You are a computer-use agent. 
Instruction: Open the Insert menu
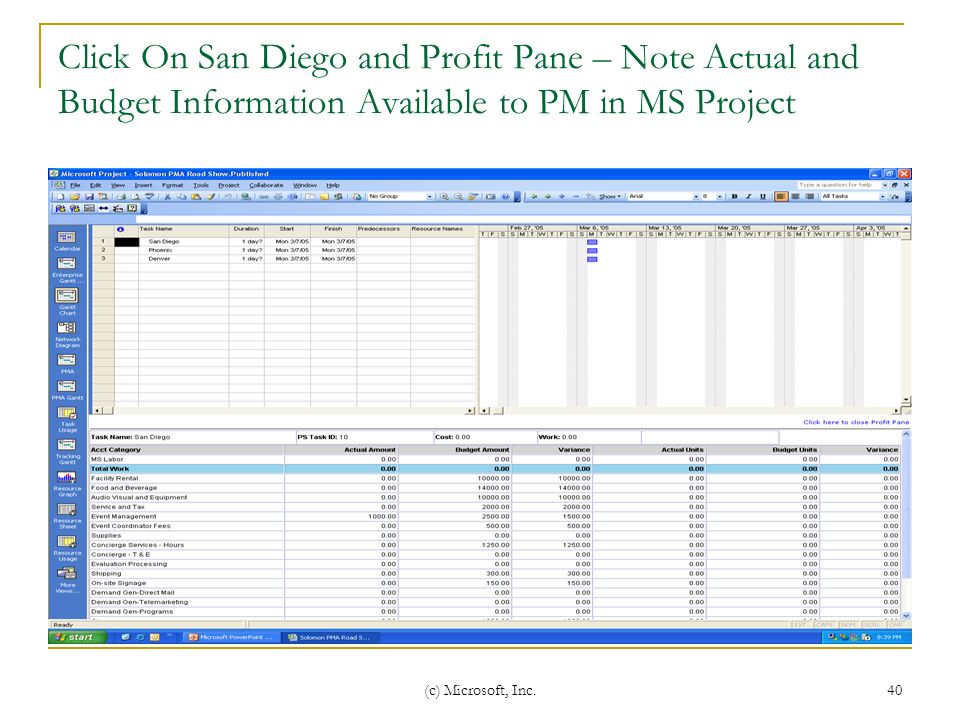point(143,185)
